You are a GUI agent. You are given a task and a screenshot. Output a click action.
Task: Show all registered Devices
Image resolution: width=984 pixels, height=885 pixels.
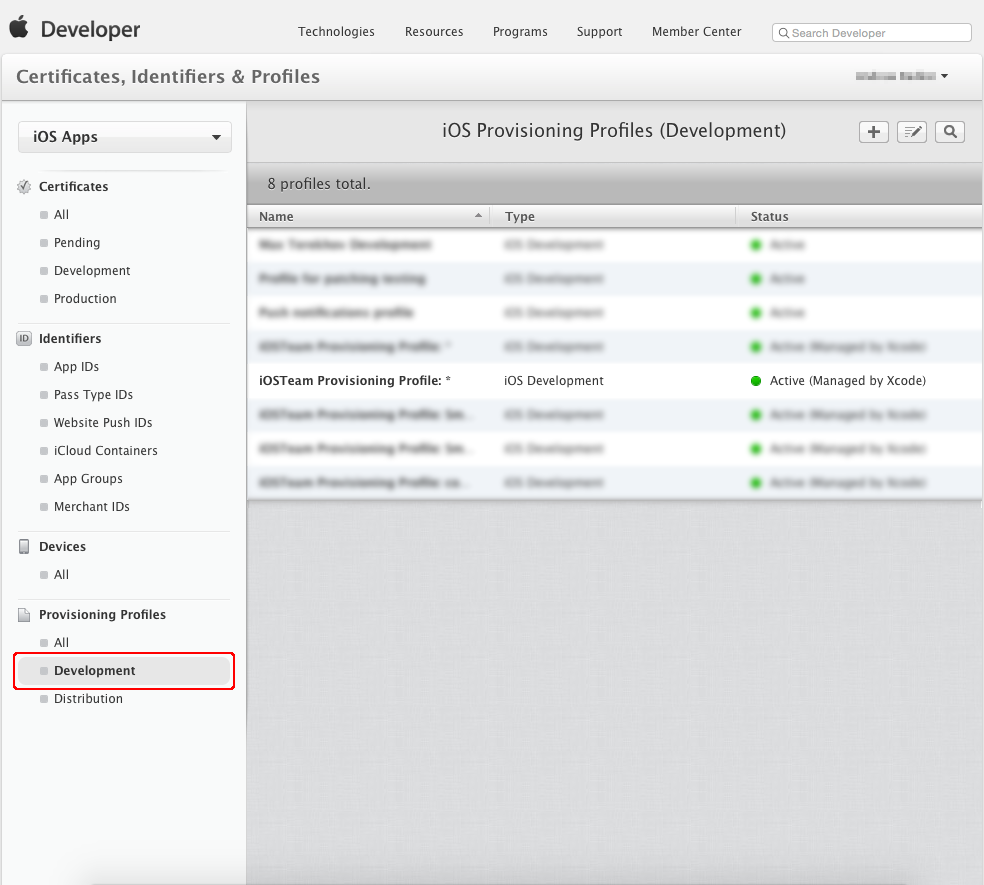tap(62, 574)
